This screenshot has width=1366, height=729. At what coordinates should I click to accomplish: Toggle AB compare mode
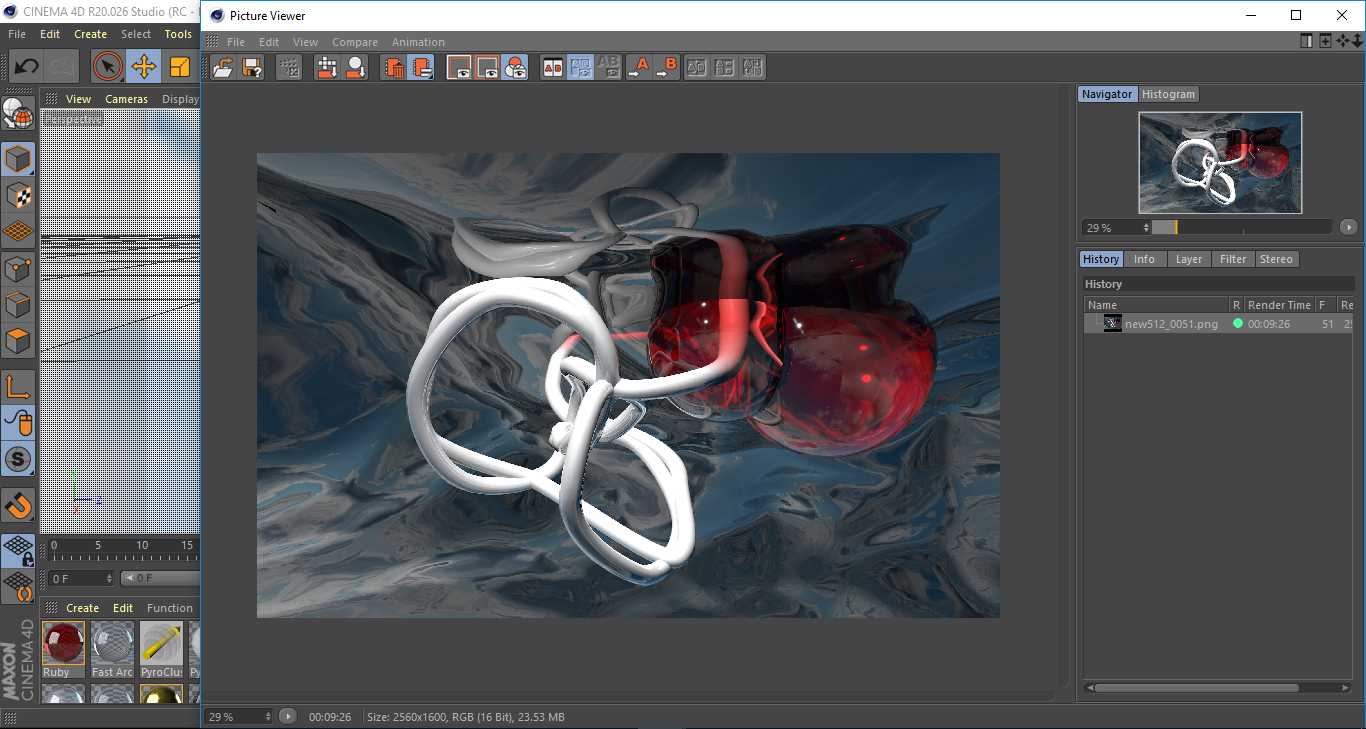point(552,67)
